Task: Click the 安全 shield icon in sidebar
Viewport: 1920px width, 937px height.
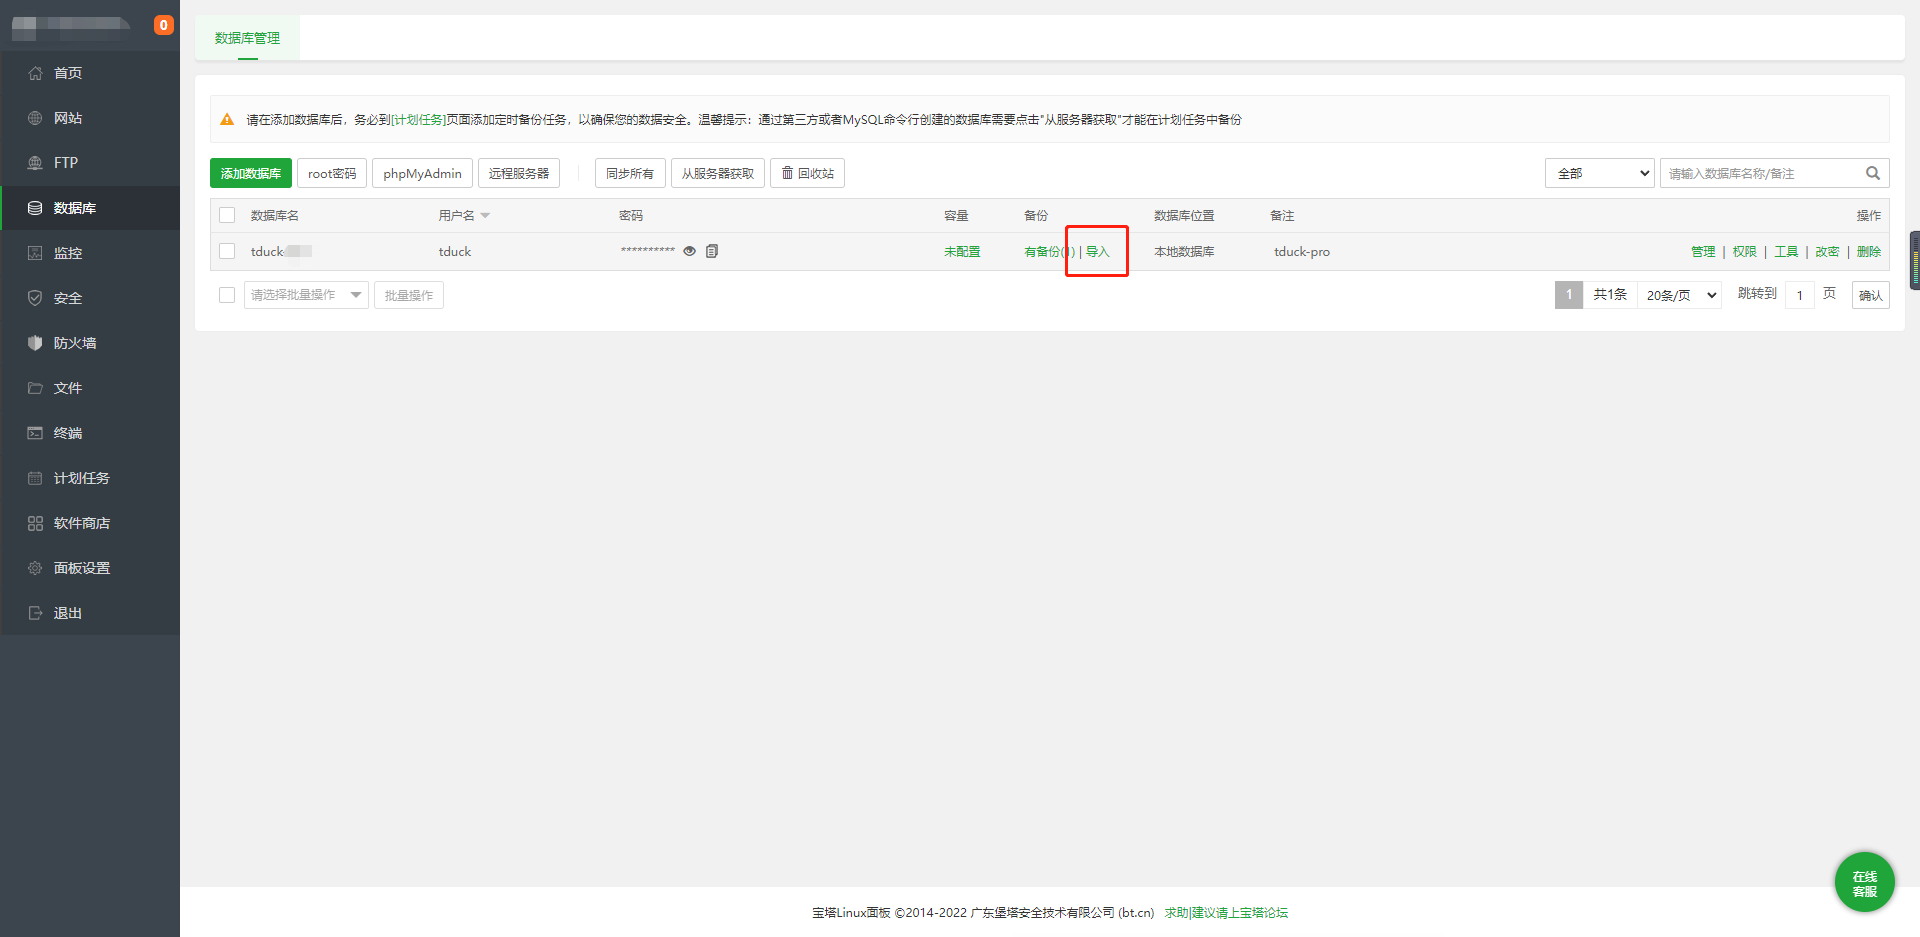Action: tap(35, 298)
